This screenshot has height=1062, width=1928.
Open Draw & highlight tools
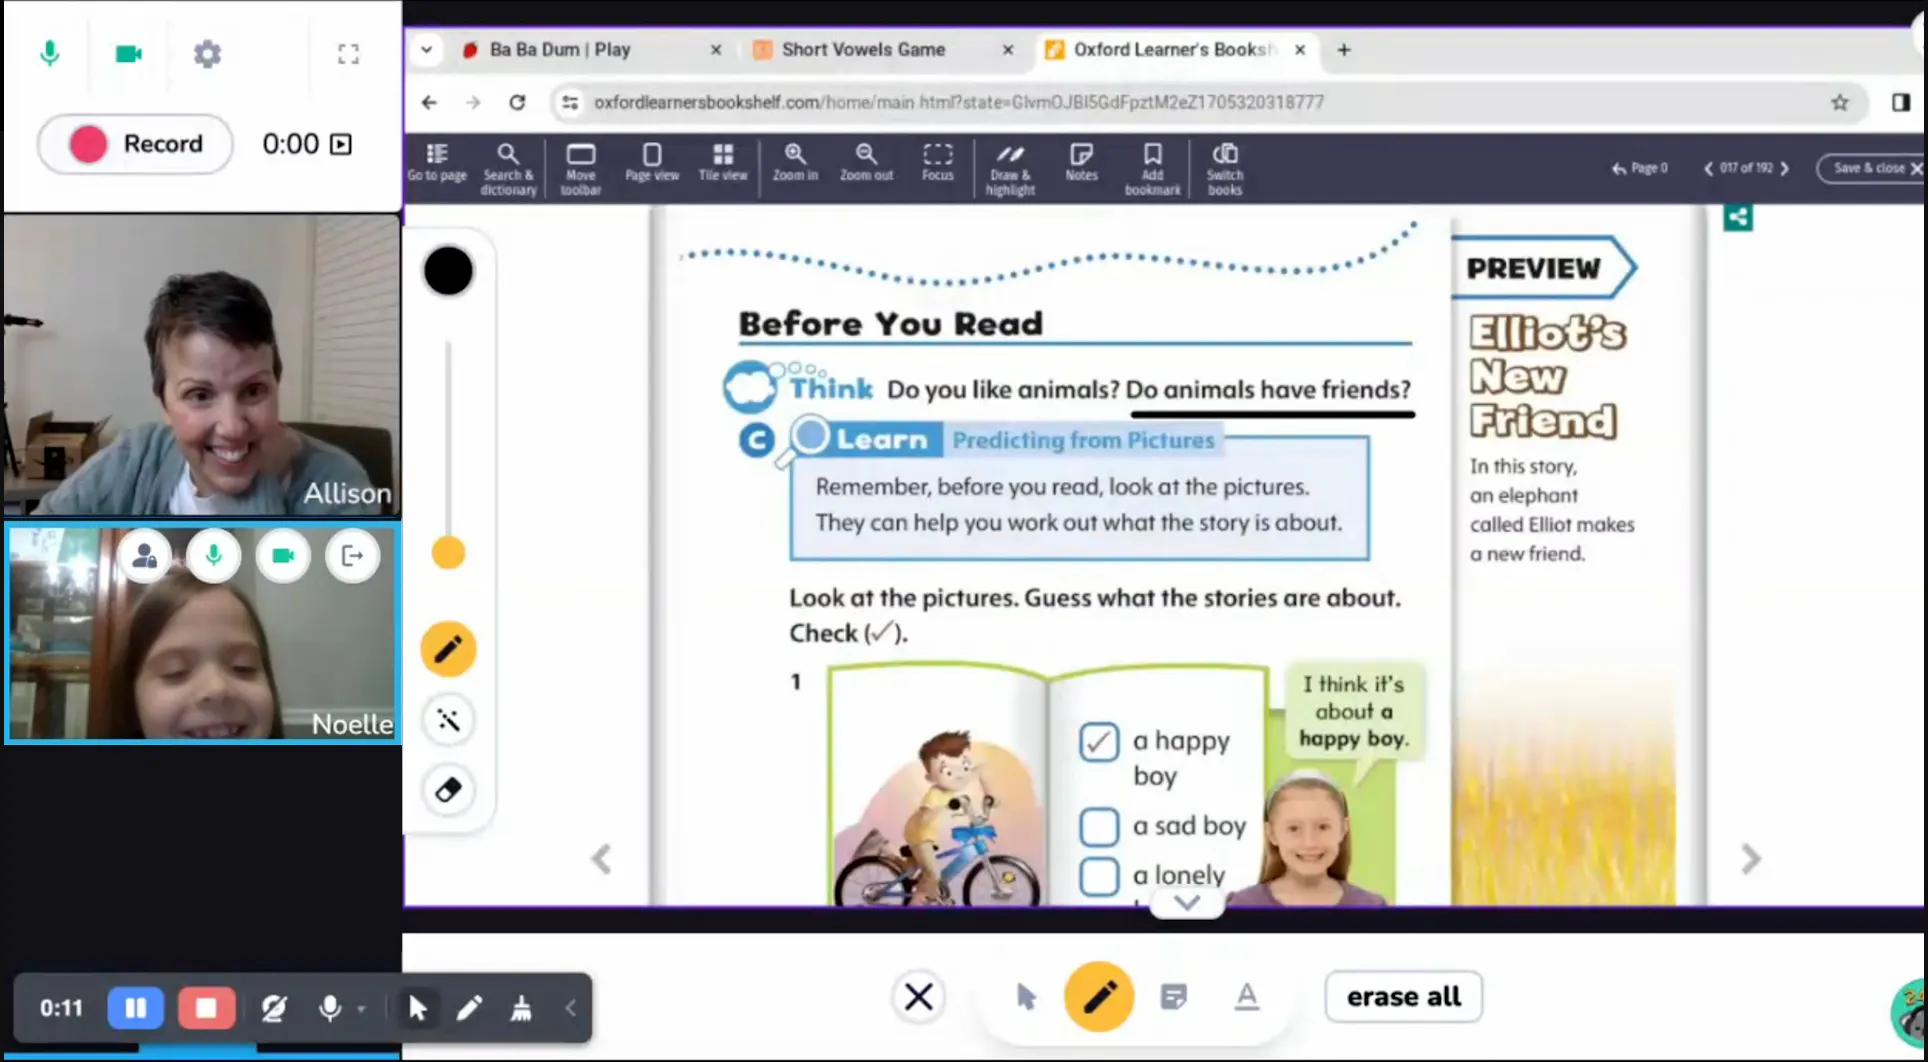pyautogui.click(x=1010, y=168)
